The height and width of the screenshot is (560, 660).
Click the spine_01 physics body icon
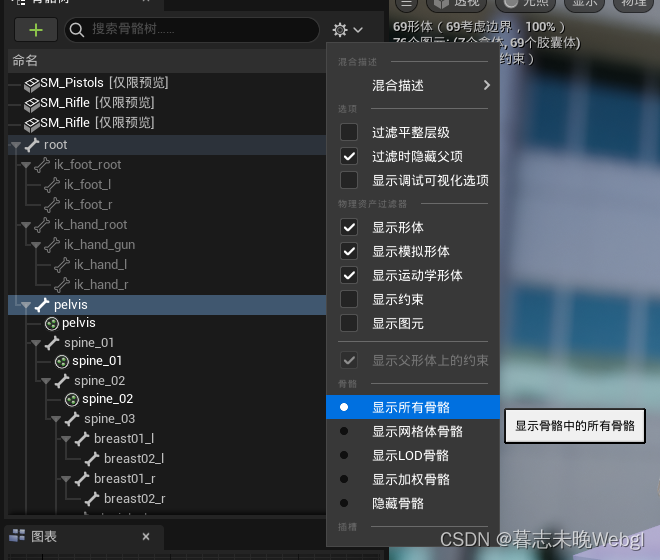(62, 362)
